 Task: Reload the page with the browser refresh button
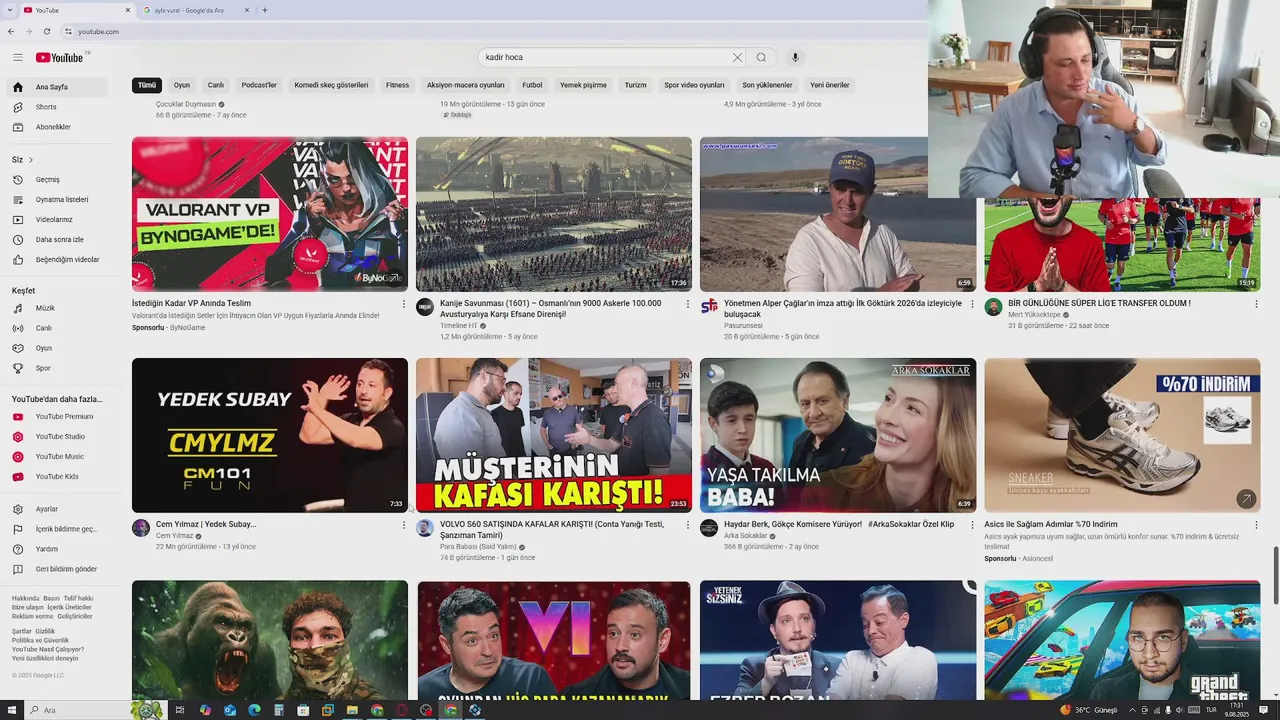tap(46, 31)
